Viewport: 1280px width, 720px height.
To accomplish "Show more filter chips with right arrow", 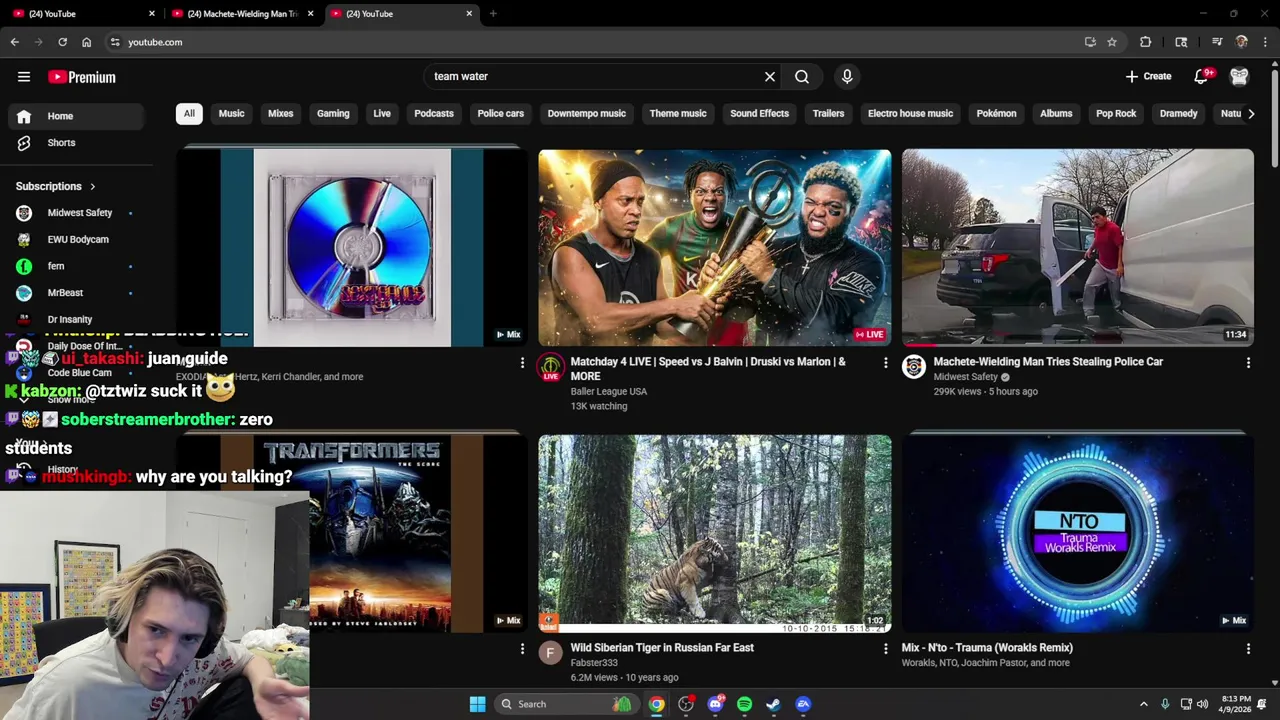I will [x=1251, y=113].
